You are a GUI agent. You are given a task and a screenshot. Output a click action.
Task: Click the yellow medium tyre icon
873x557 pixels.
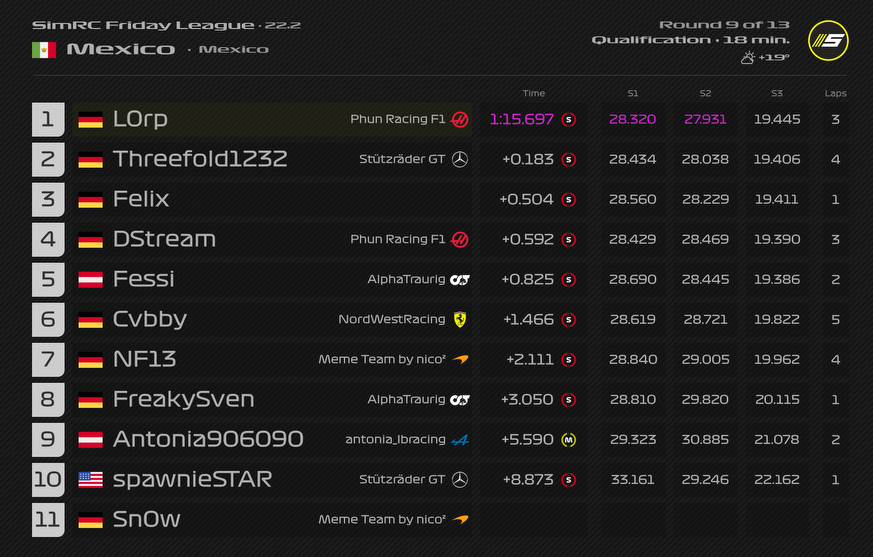(569, 439)
